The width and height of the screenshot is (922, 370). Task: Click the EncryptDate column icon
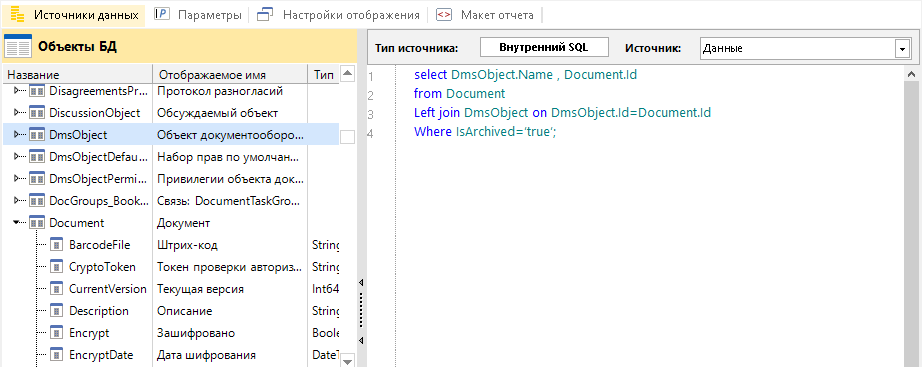pyautogui.click(x=56, y=355)
